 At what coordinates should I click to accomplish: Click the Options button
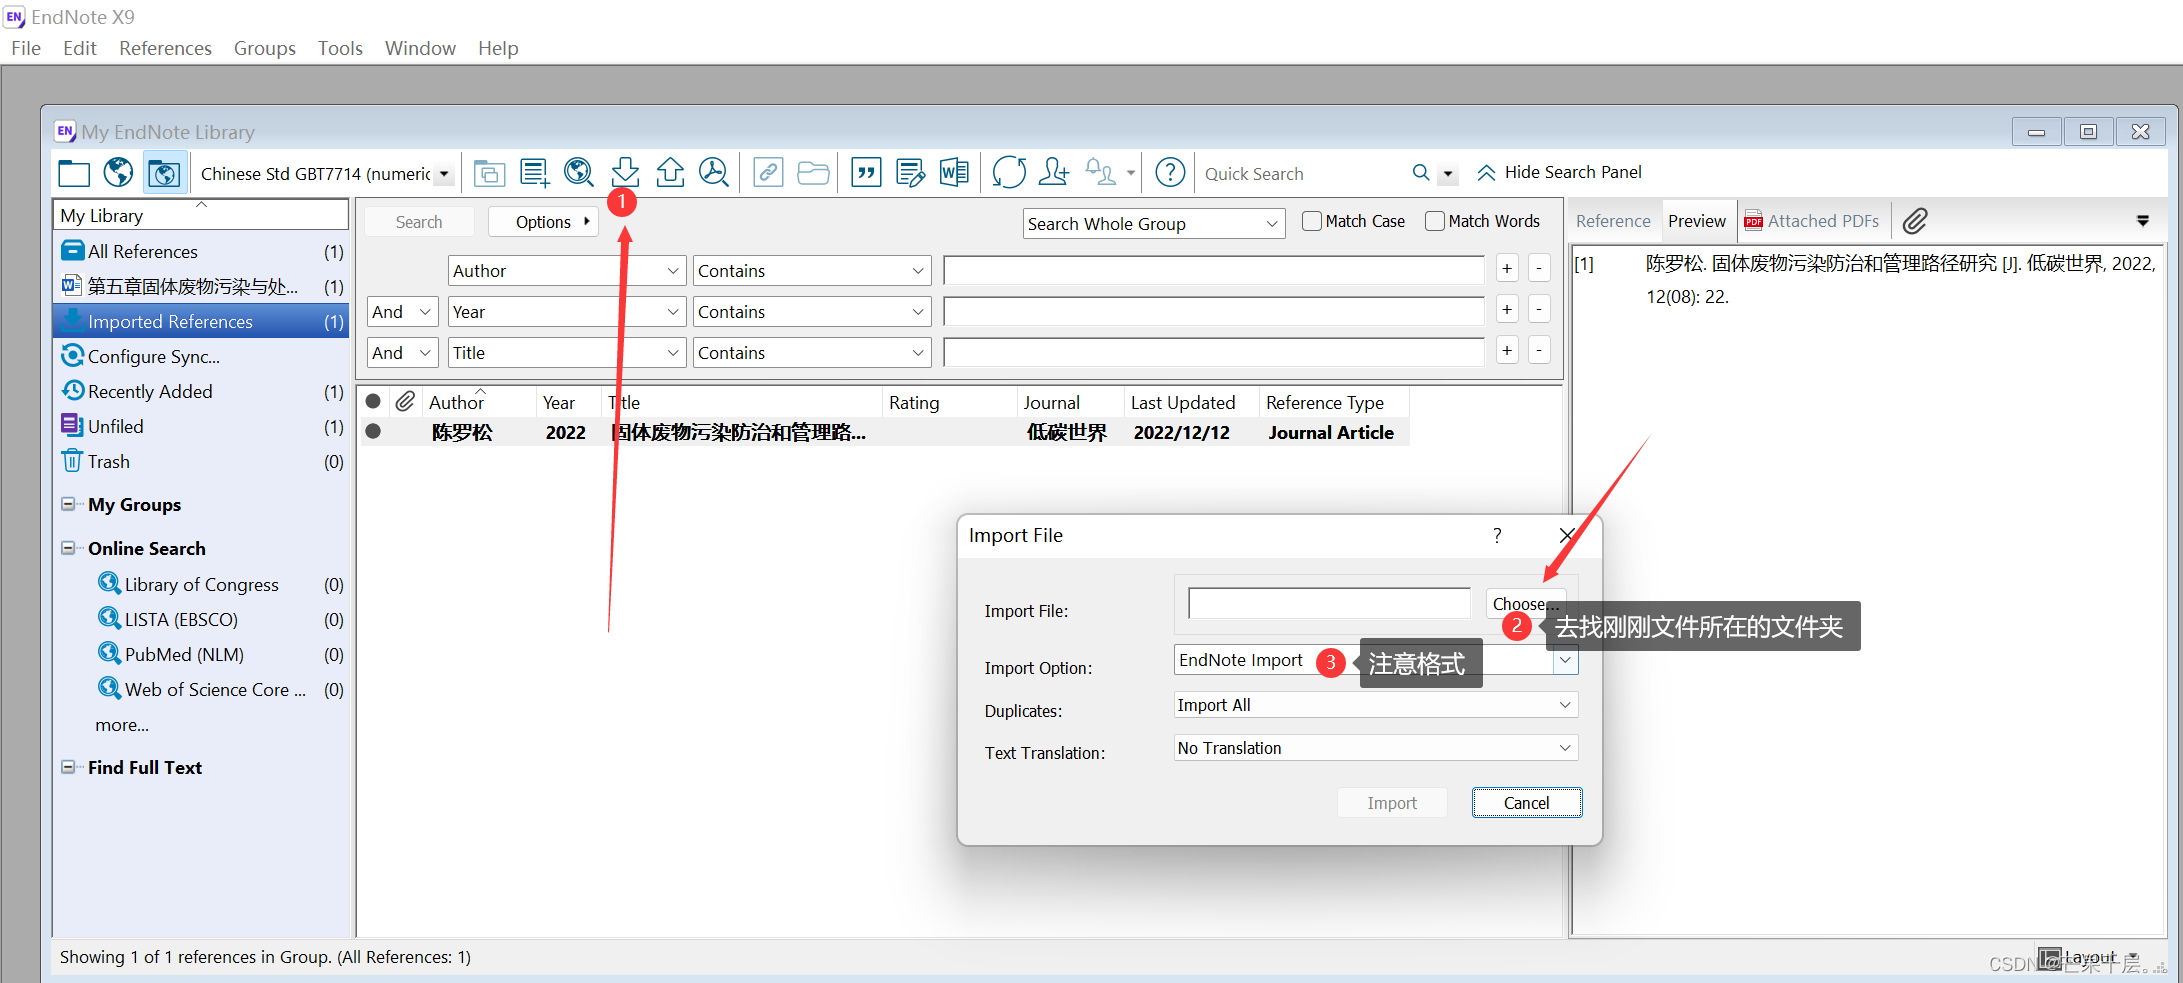543,222
